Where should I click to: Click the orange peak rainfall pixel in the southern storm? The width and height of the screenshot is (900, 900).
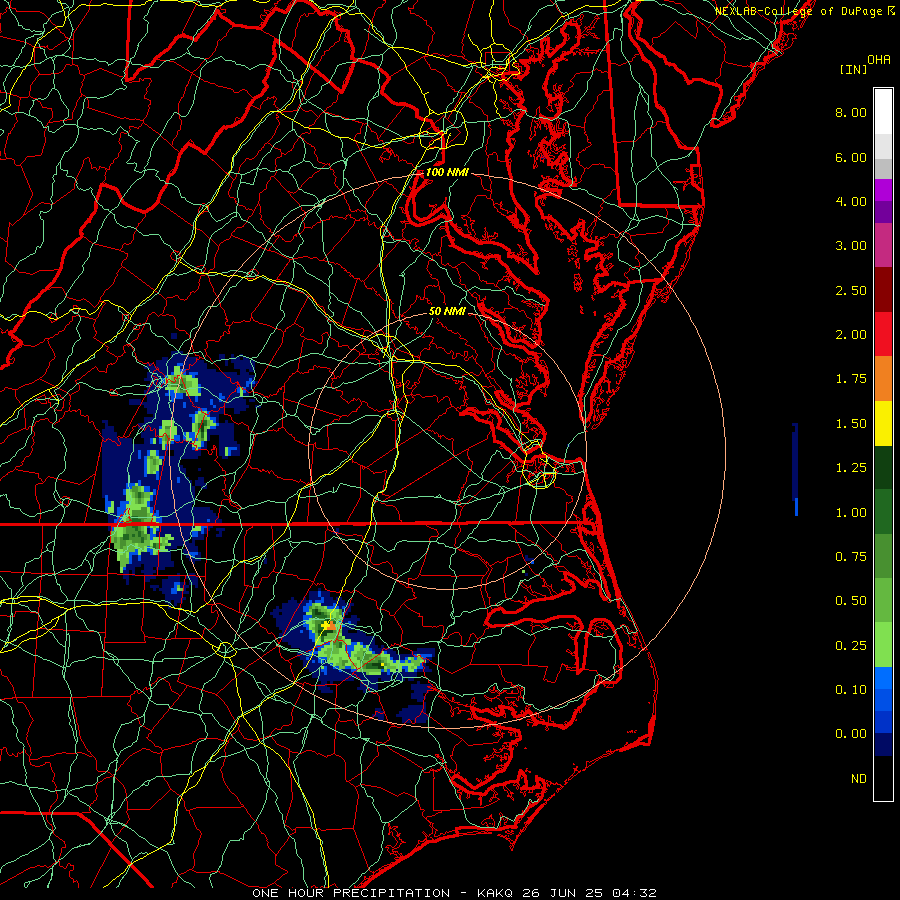331,625
